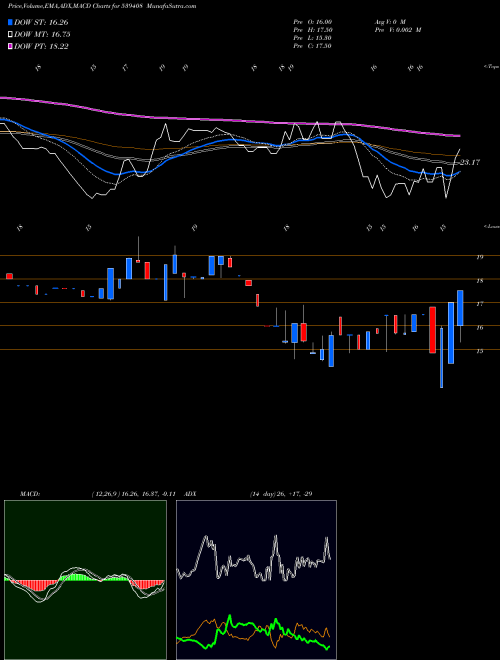
Task: Click the 'Pre L: 15.30' value
Action: (312, 38)
